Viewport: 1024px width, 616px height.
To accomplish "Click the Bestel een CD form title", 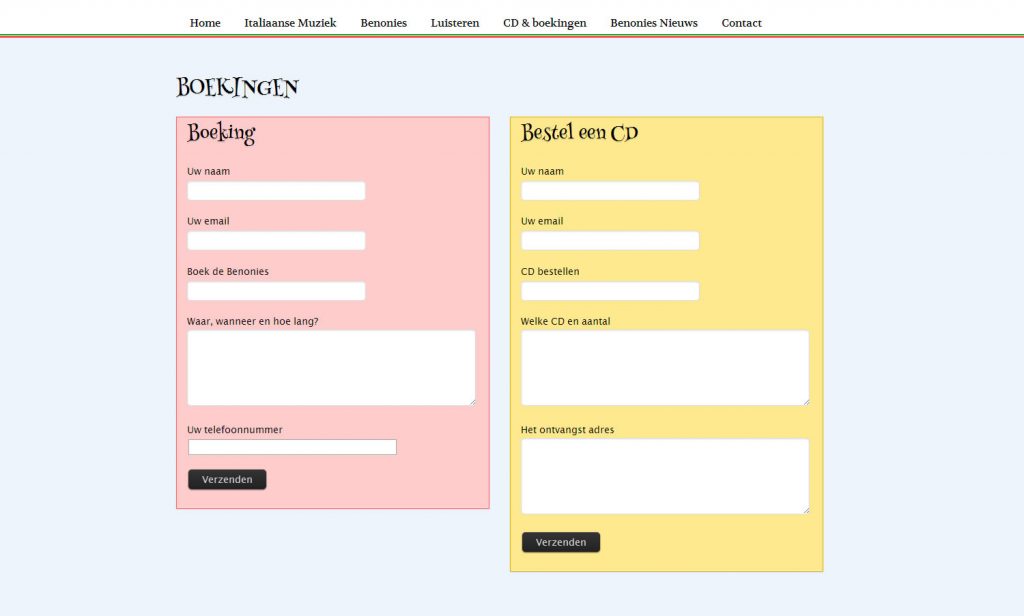I will tap(579, 133).
